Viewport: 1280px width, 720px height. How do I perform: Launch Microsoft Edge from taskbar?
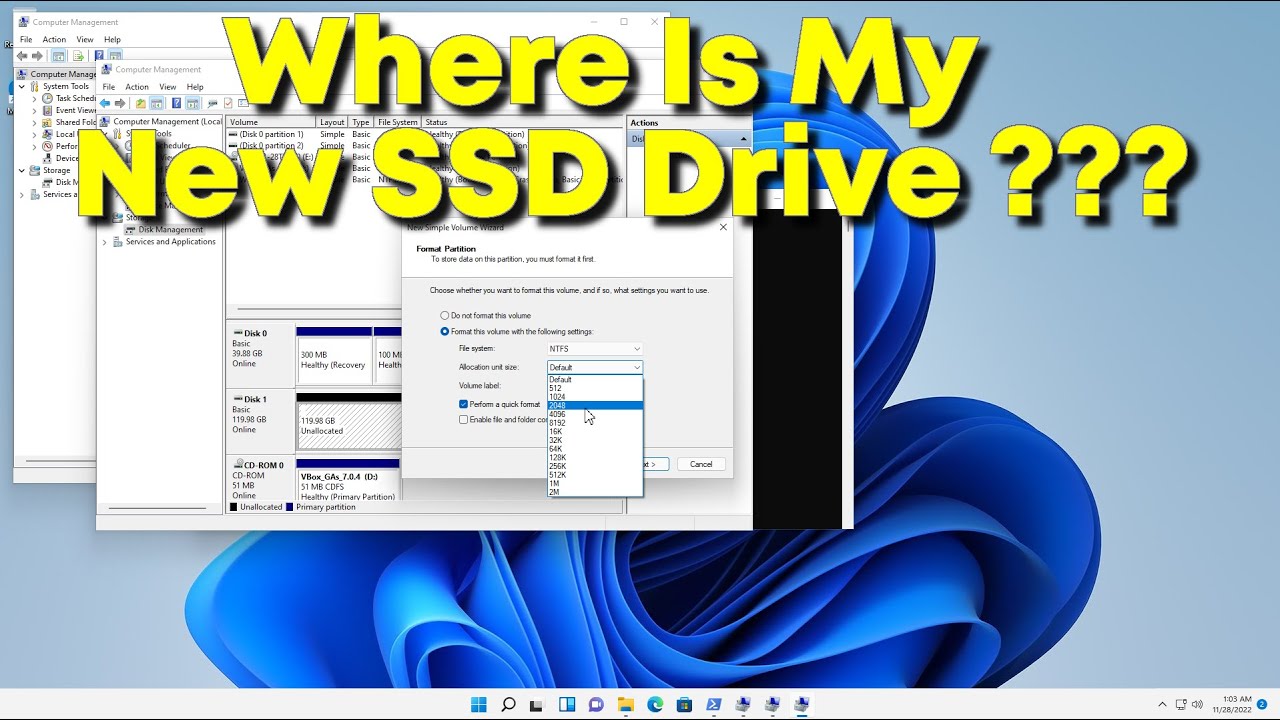pyautogui.click(x=655, y=704)
